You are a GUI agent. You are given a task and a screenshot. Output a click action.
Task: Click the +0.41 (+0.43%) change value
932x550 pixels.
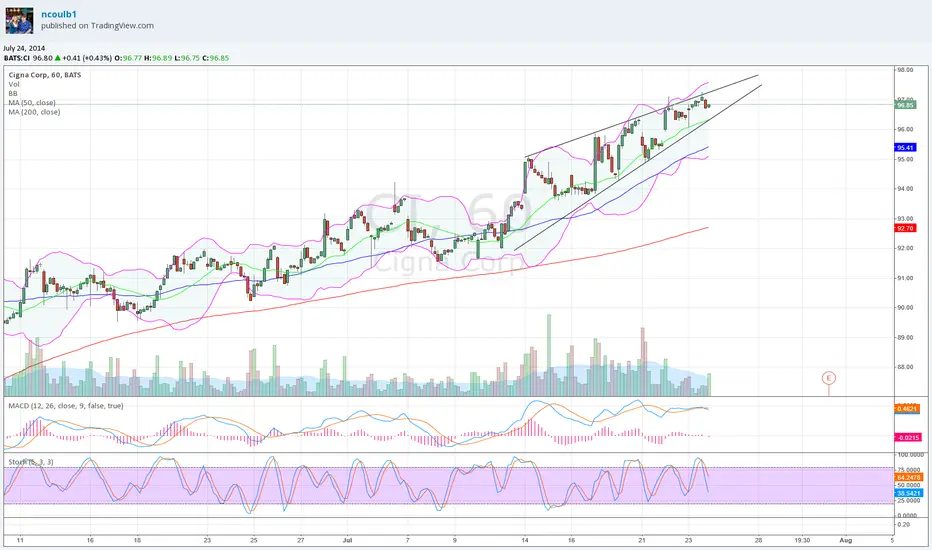coord(87,58)
